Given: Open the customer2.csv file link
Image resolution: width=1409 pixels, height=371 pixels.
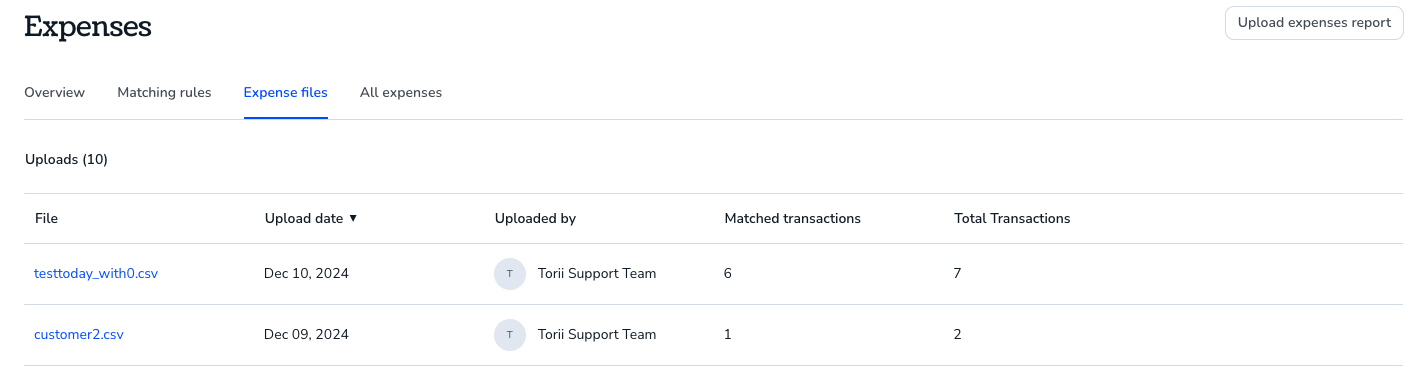Looking at the screenshot, I should point(79,334).
